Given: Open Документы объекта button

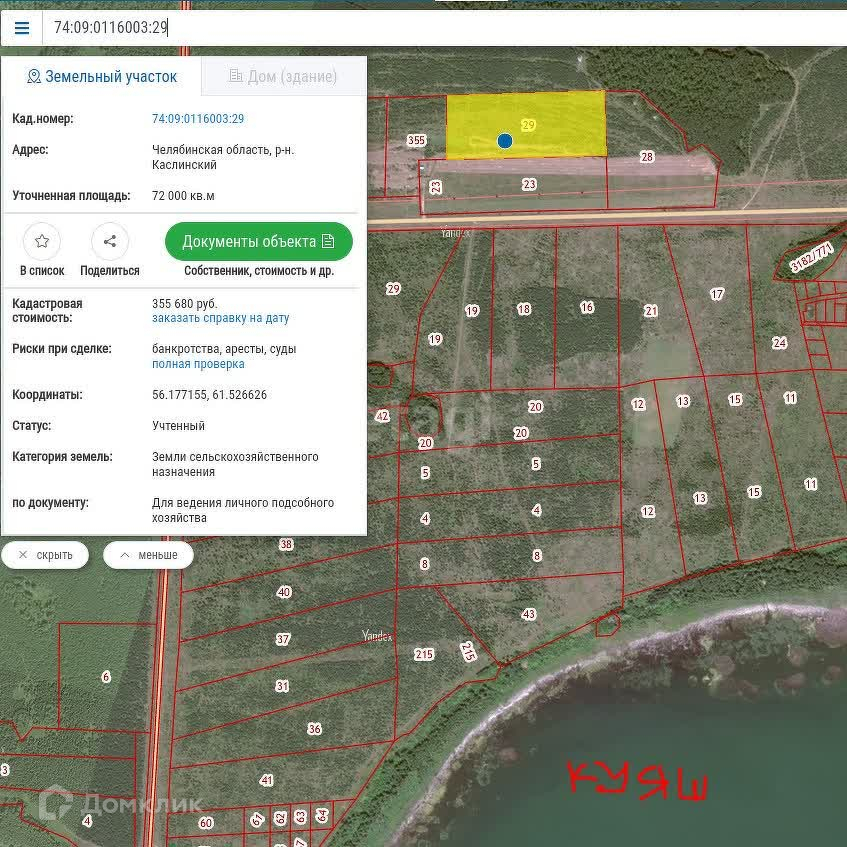Looking at the screenshot, I should pos(258,241).
